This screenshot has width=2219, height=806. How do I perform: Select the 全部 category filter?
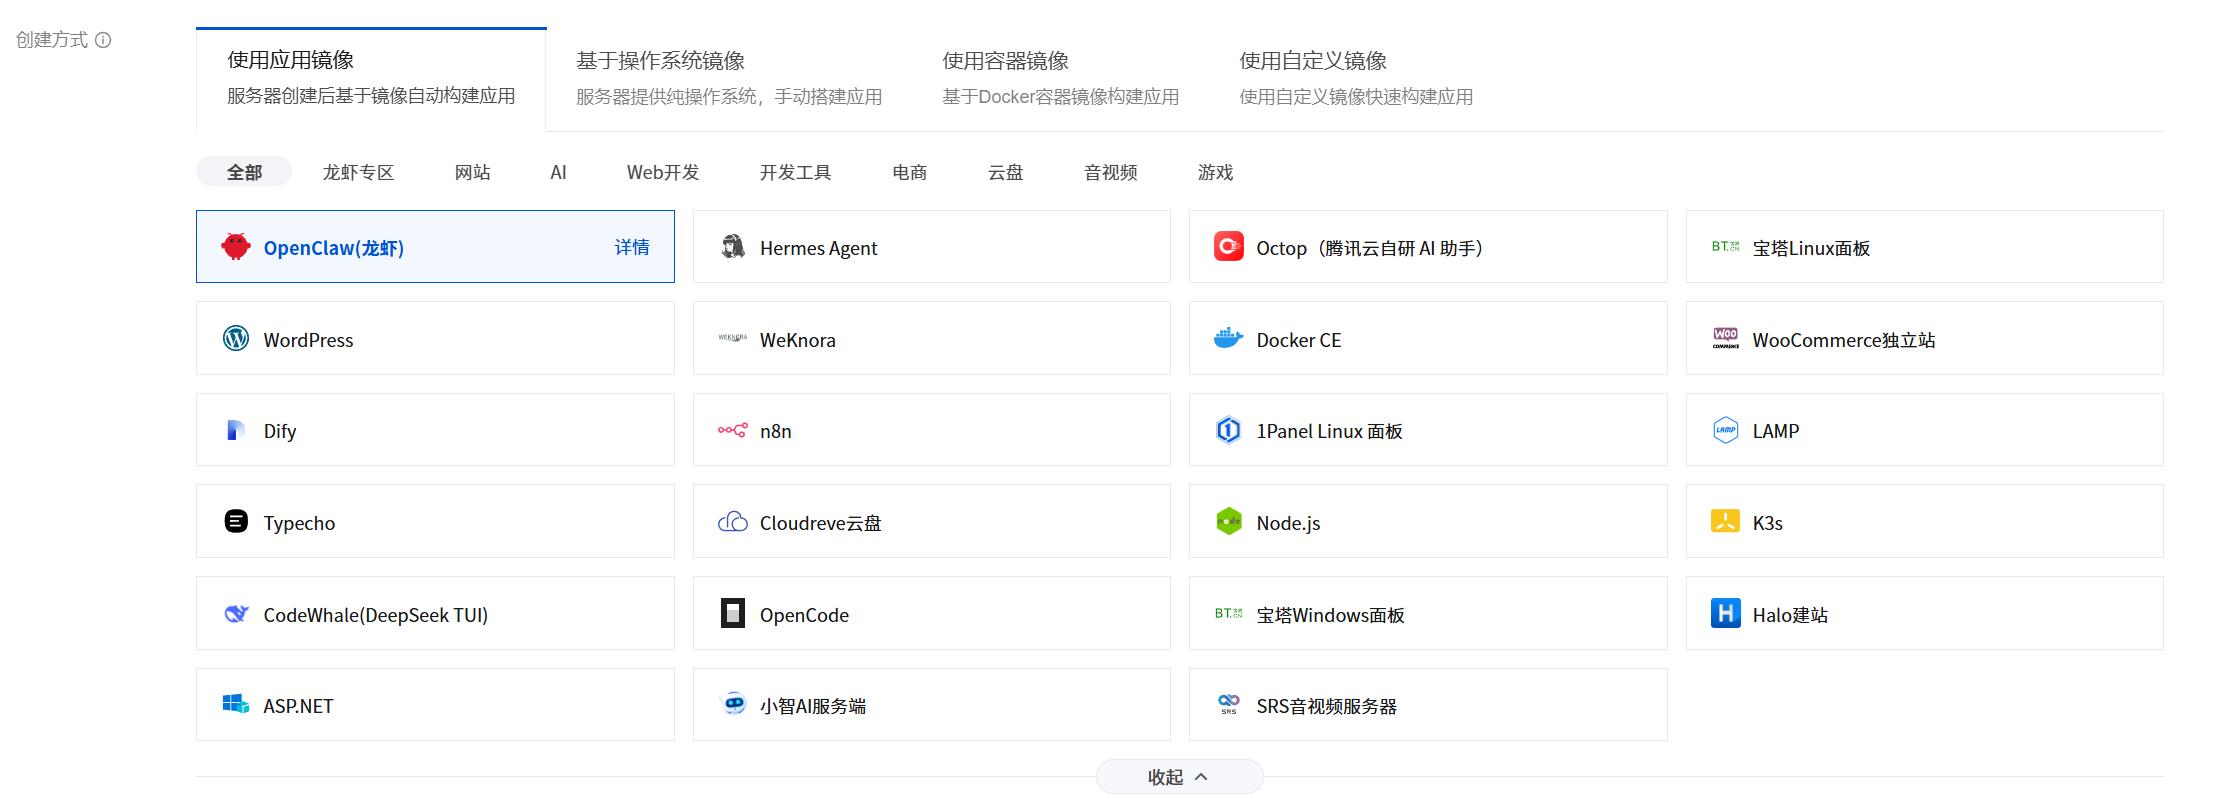point(244,172)
